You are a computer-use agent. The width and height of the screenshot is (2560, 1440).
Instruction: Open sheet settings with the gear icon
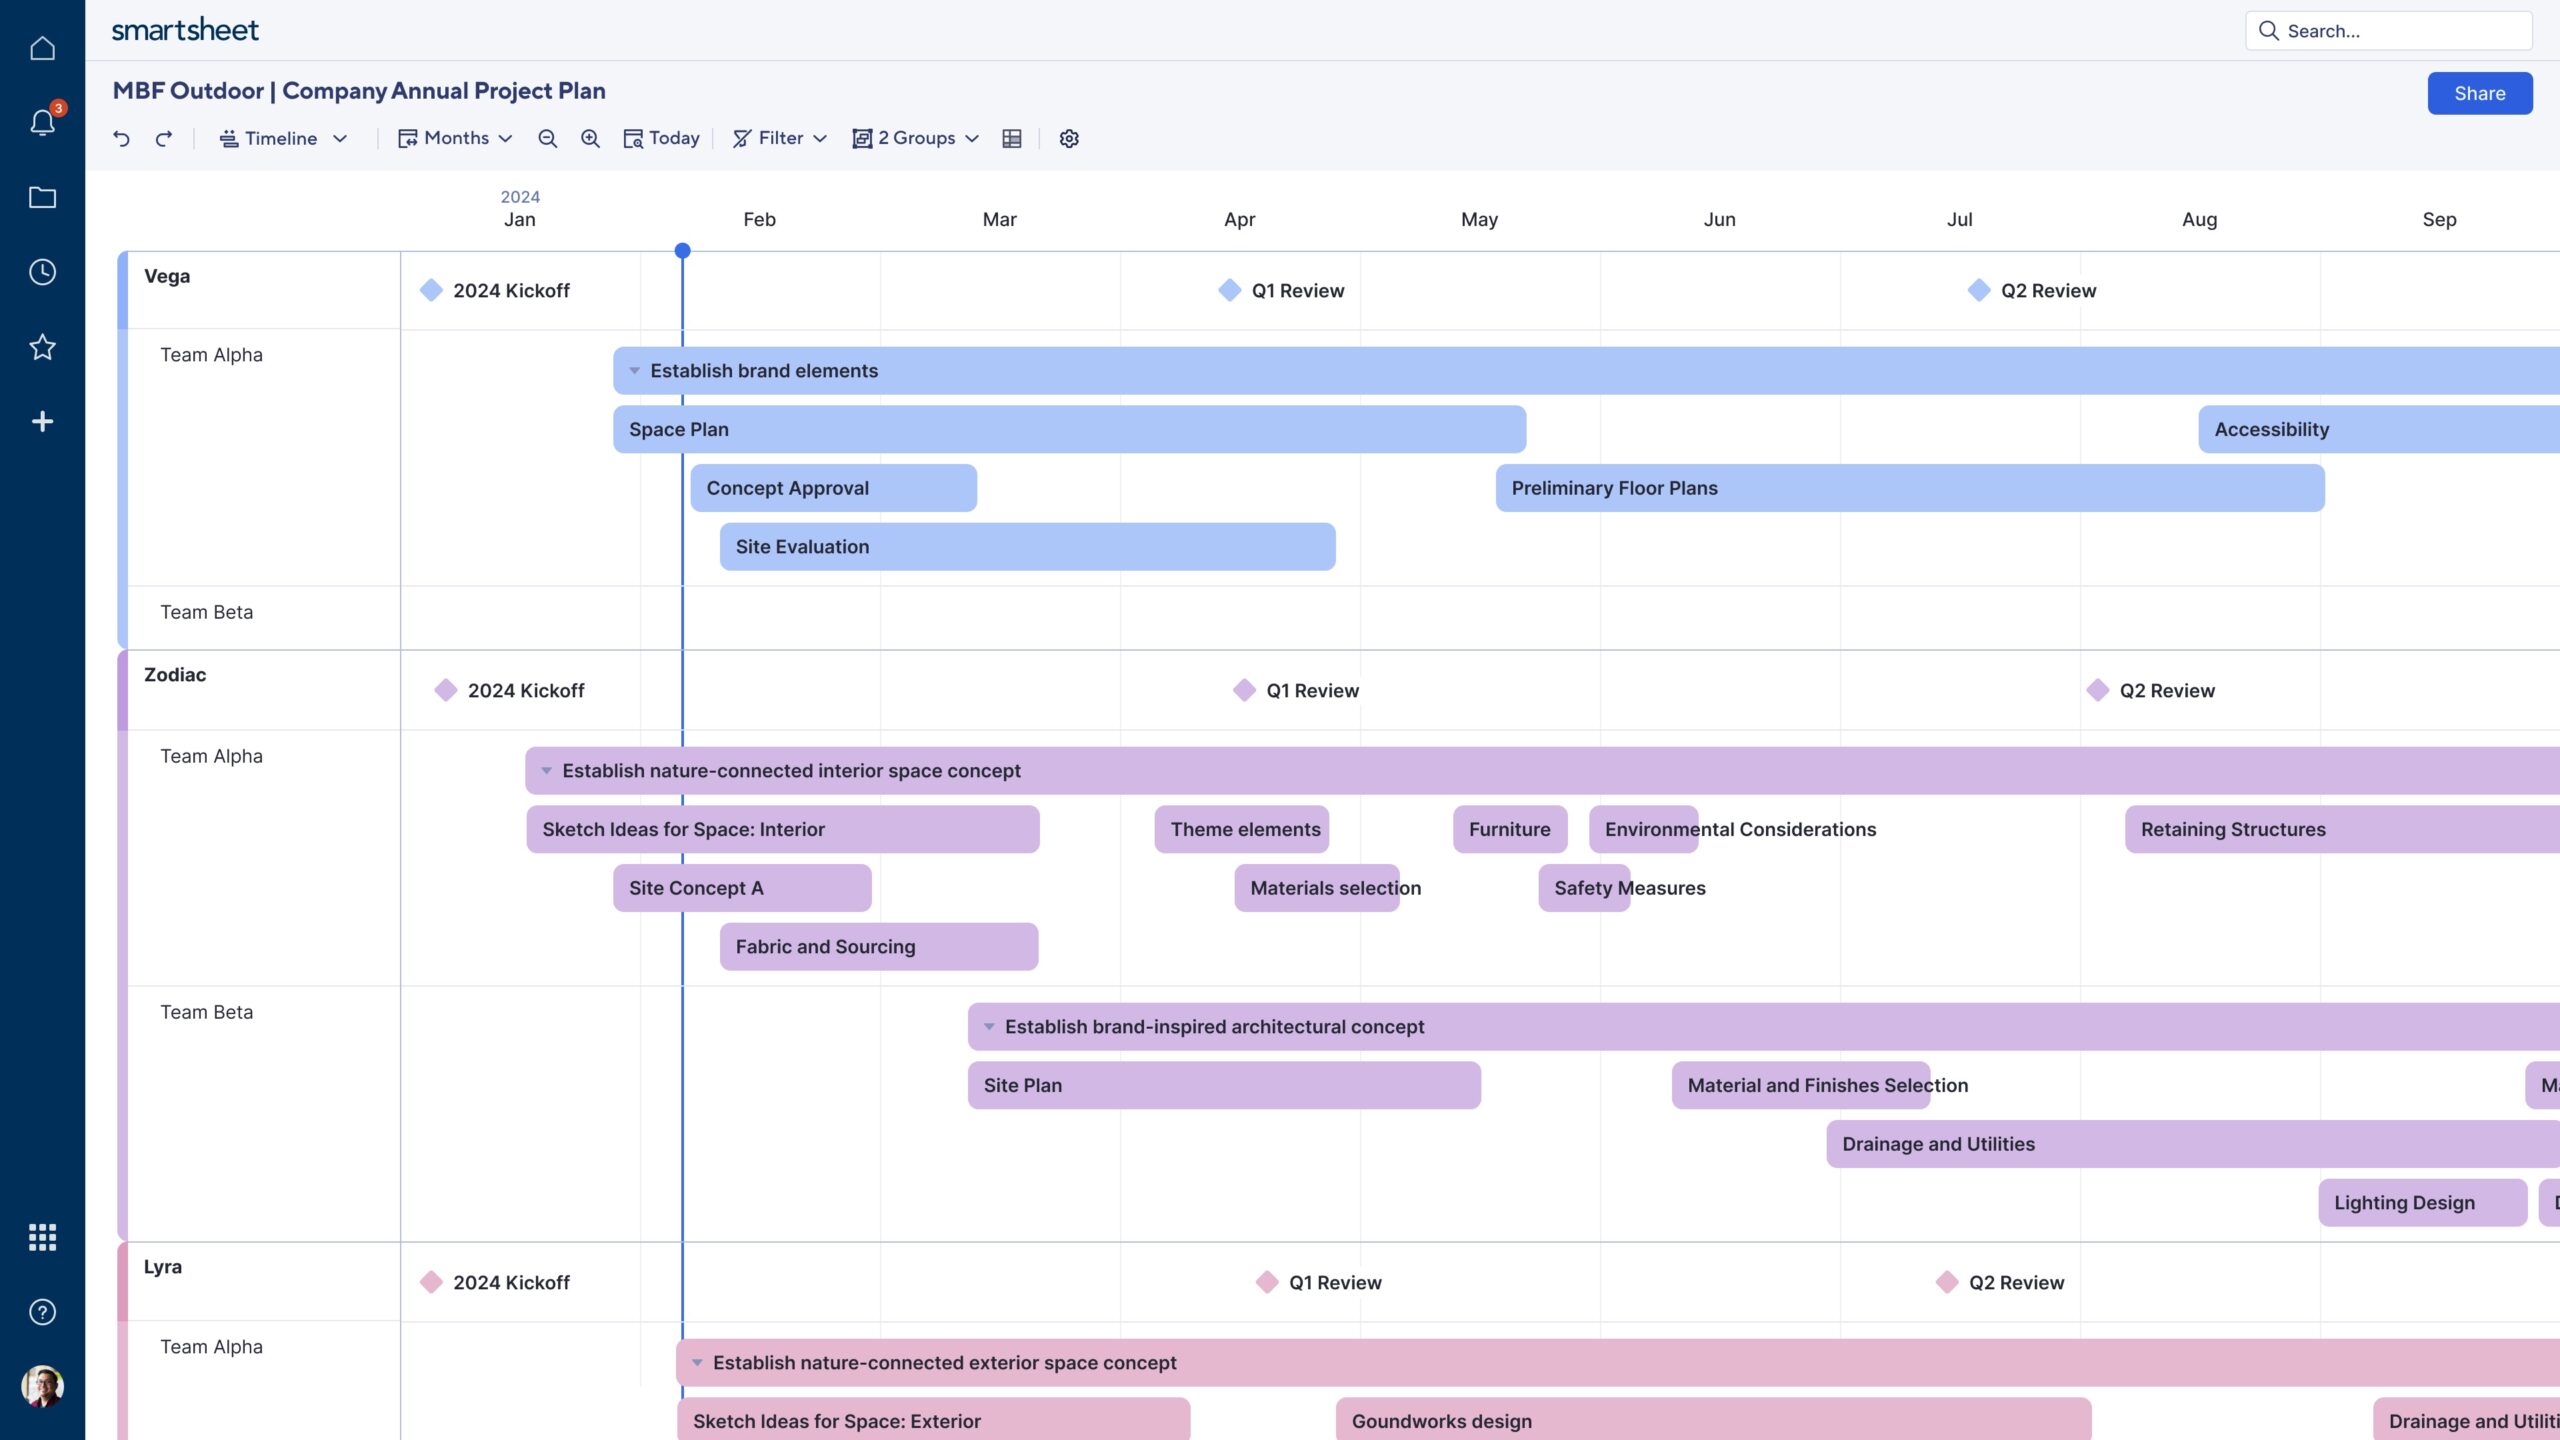pos(1068,138)
